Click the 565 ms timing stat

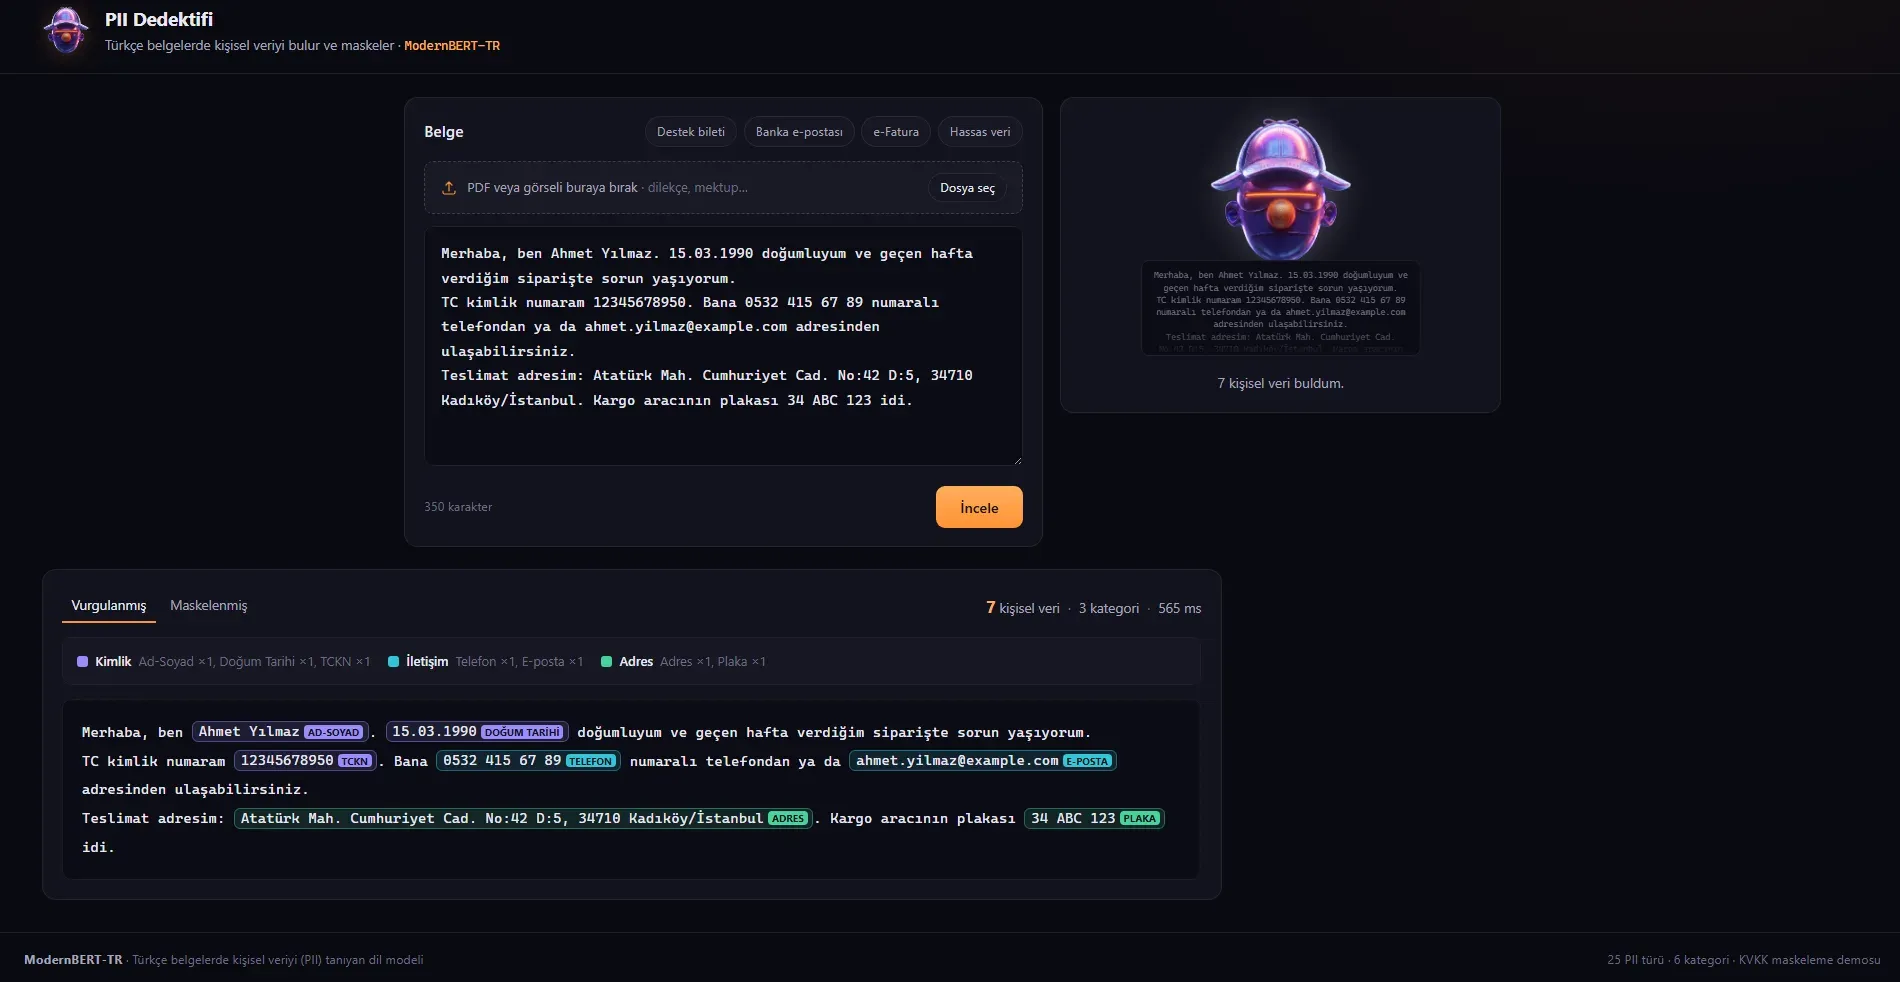[x=1180, y=608]
